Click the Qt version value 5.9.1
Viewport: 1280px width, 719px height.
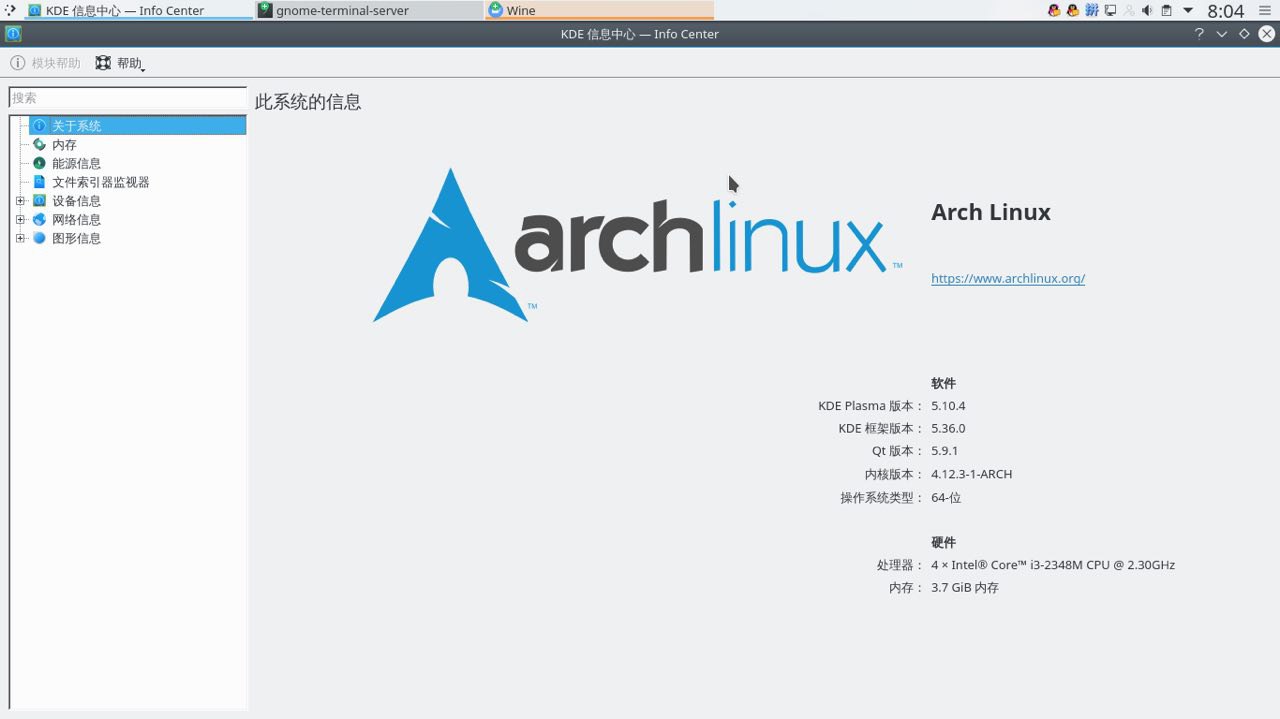coord(944,451)
